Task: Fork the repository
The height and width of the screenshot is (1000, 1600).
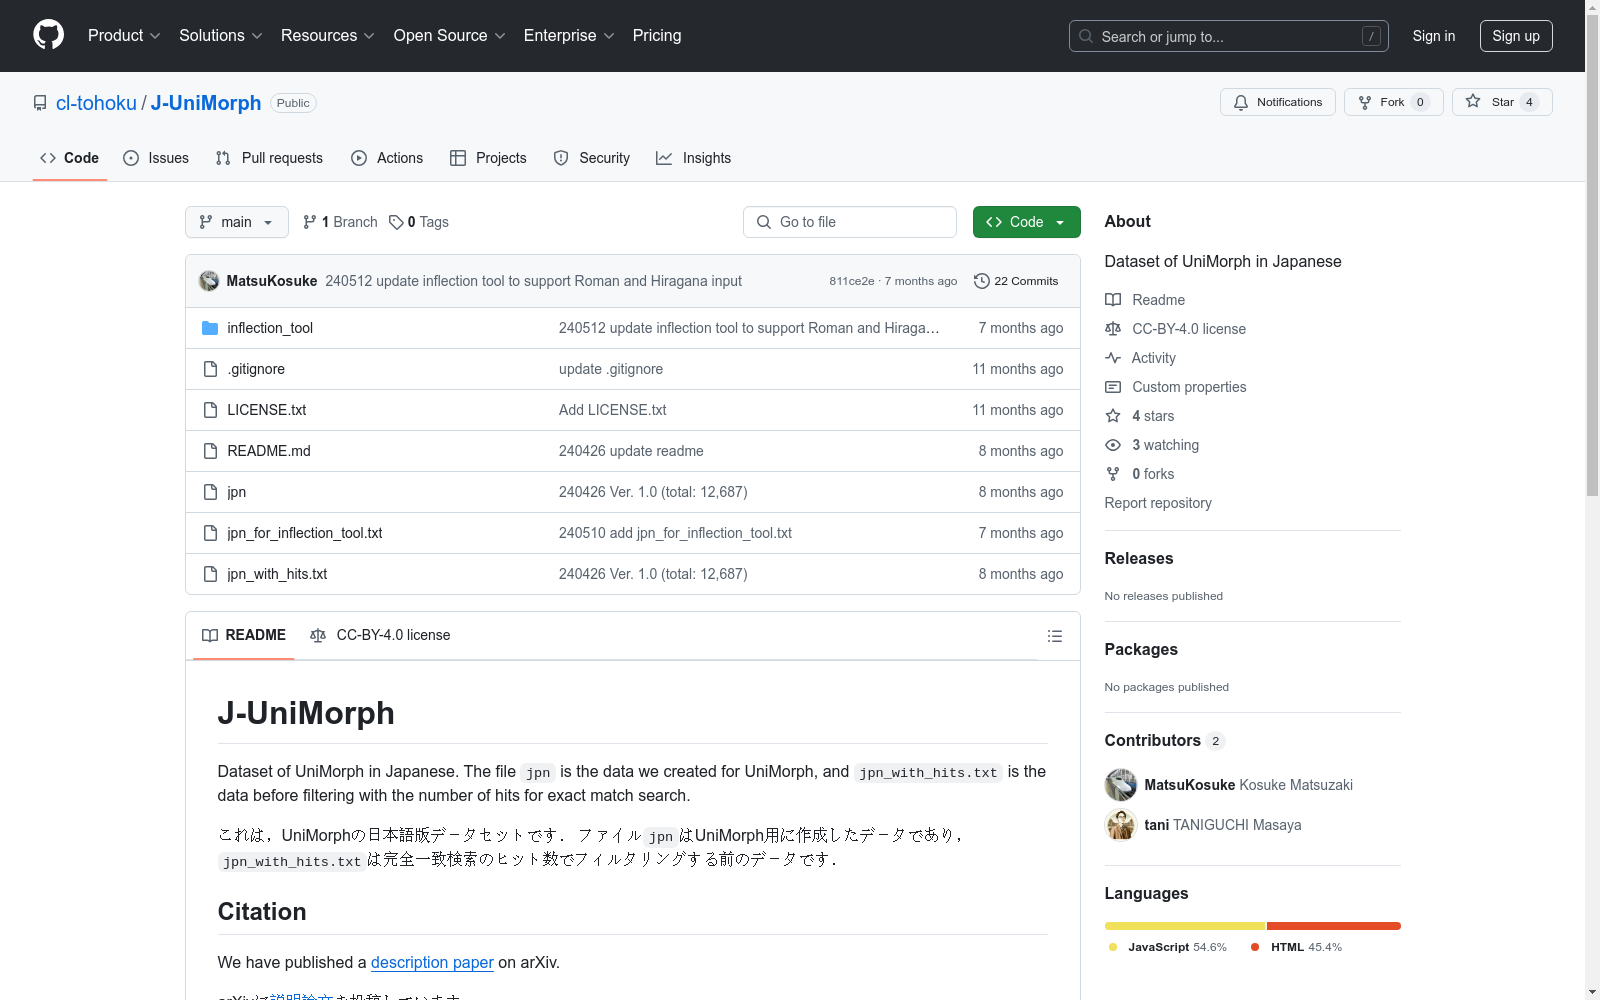Action: pos(1394,102)
